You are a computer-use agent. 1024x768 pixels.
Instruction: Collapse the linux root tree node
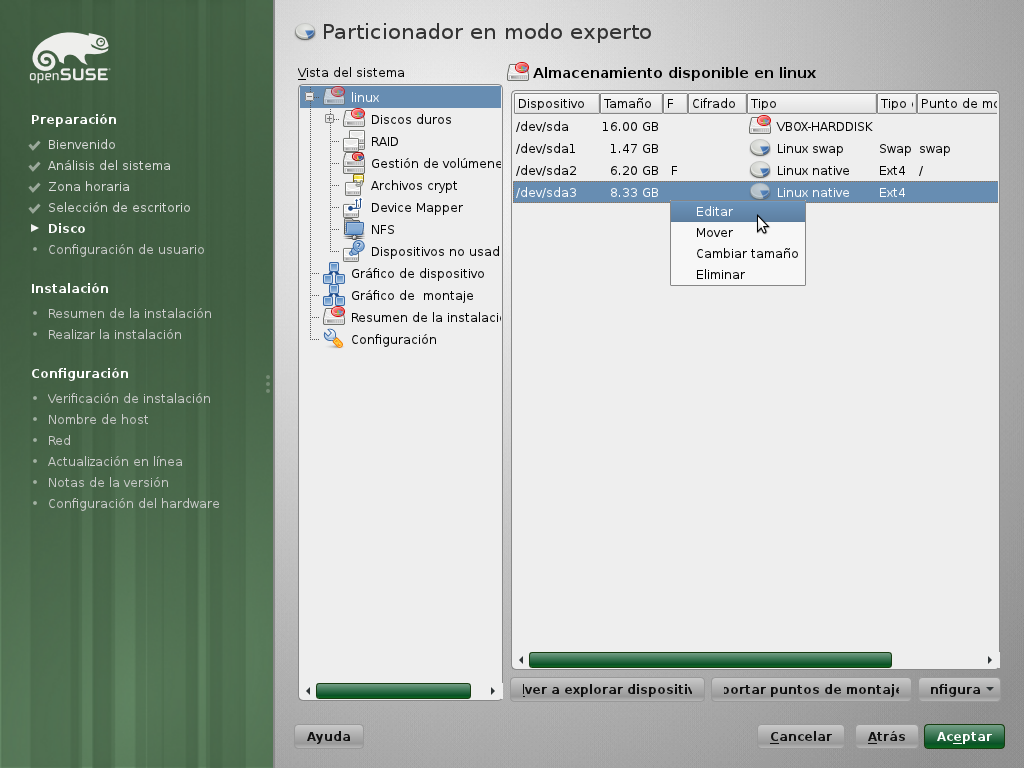tap(310, 97)
